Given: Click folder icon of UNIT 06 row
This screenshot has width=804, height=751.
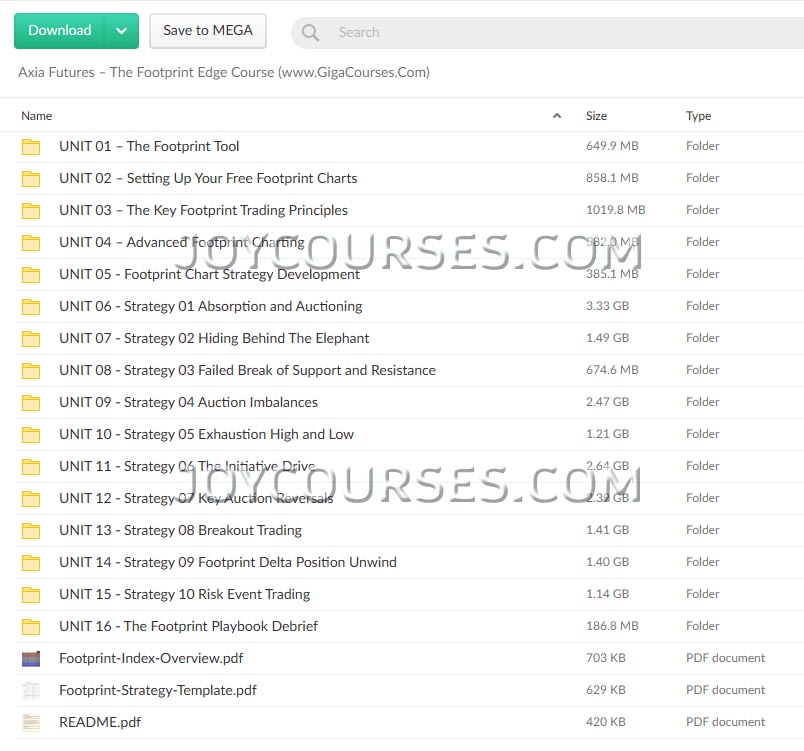Looking at the screenshot, I should [x=31, y=307].
